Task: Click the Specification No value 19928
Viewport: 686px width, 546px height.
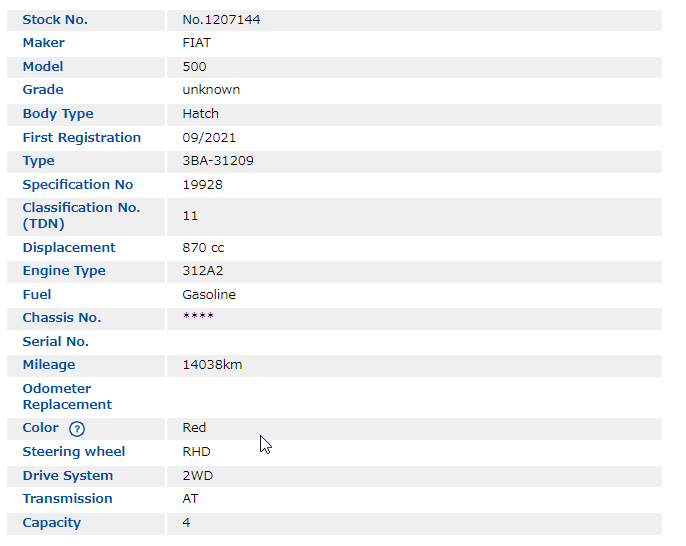Action: 202,185
